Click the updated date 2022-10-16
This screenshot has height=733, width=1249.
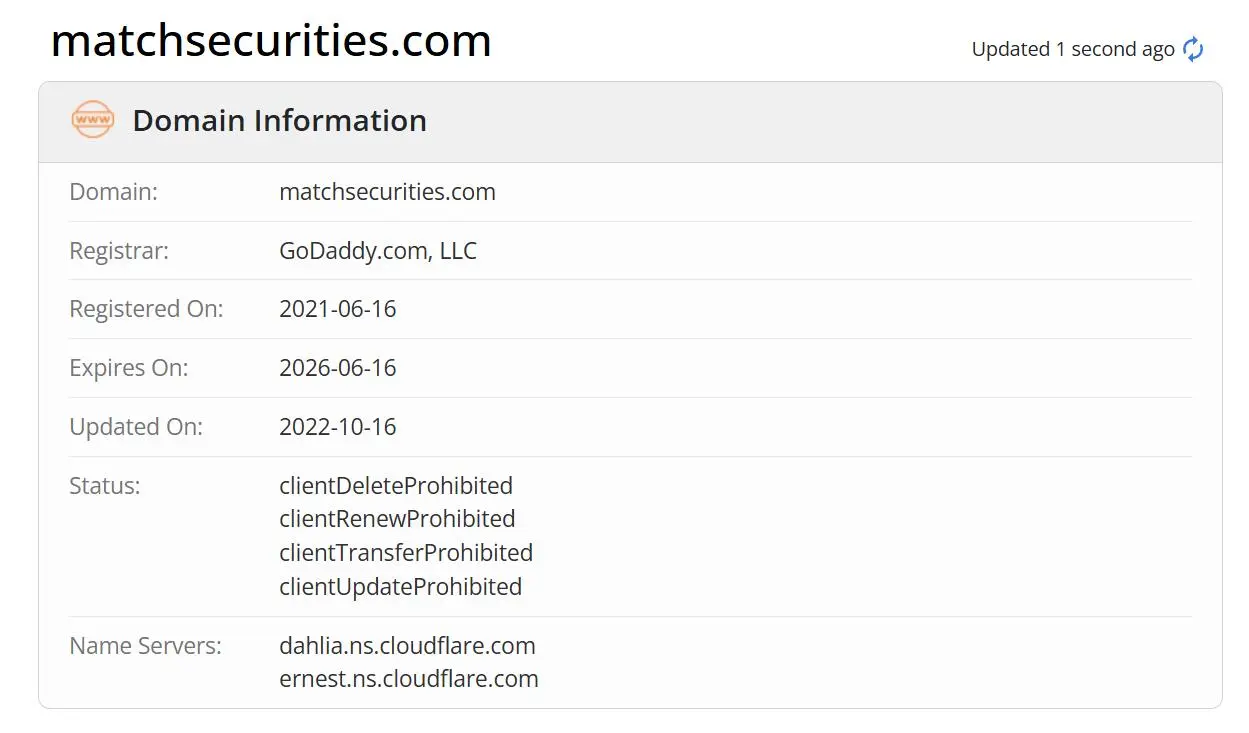(338, 427)
